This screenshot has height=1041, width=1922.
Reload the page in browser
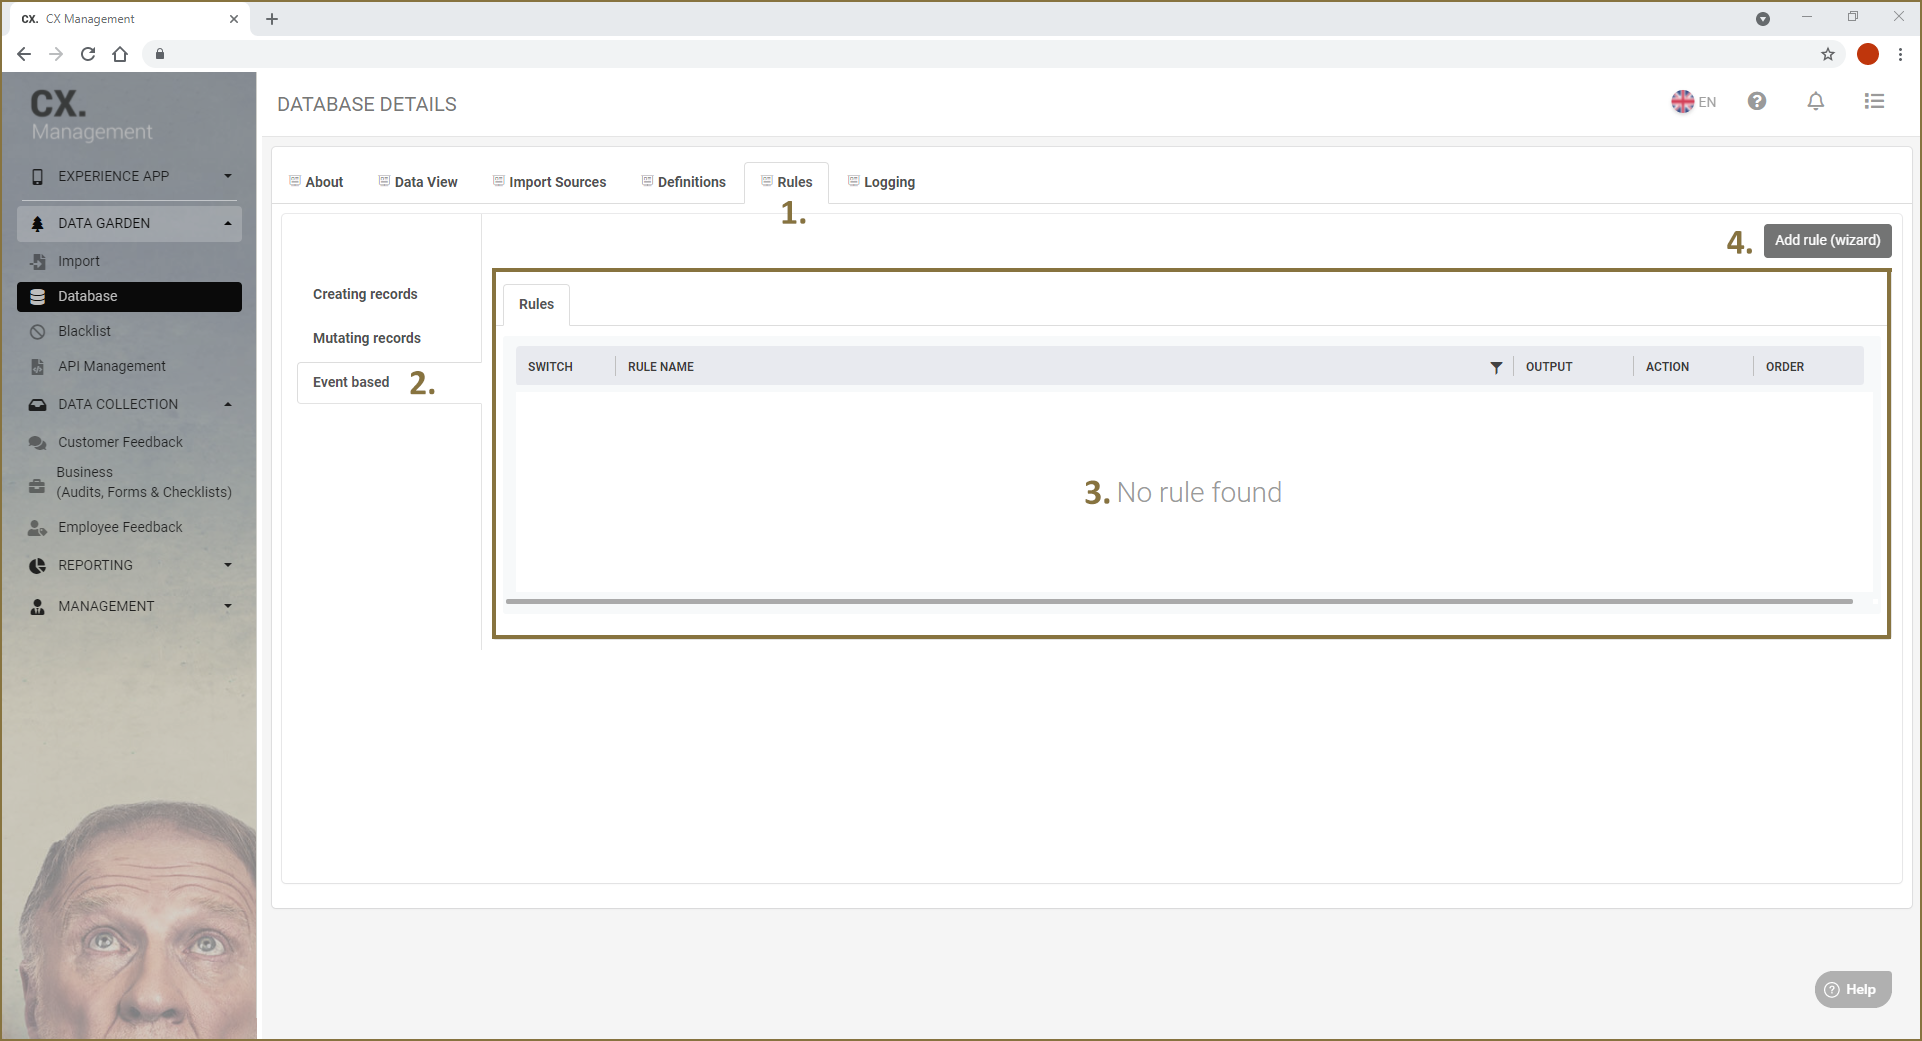pos(88,54)
